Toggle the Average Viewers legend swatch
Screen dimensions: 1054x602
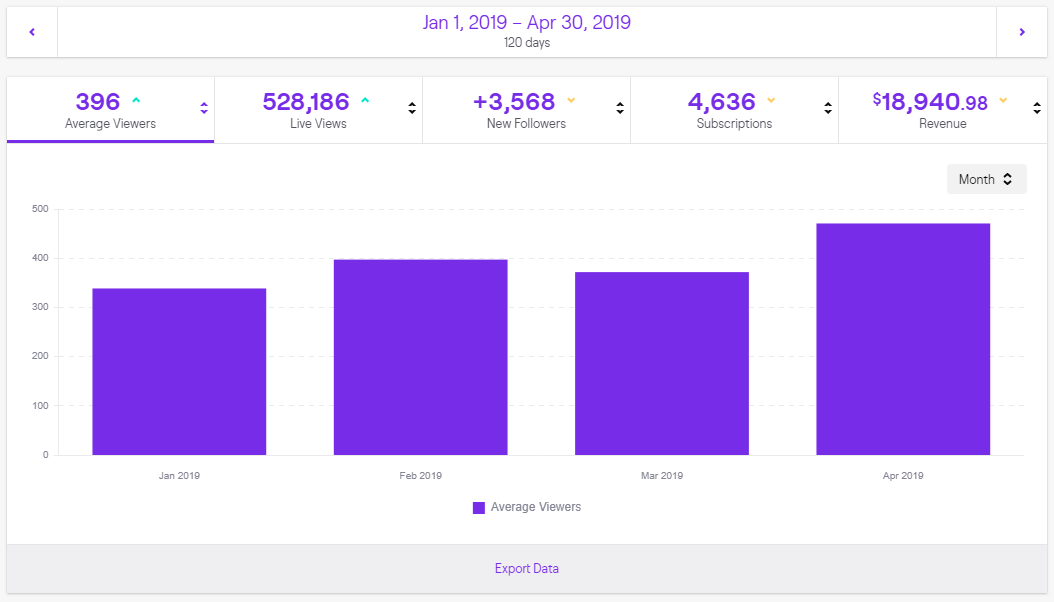point(479,508)
